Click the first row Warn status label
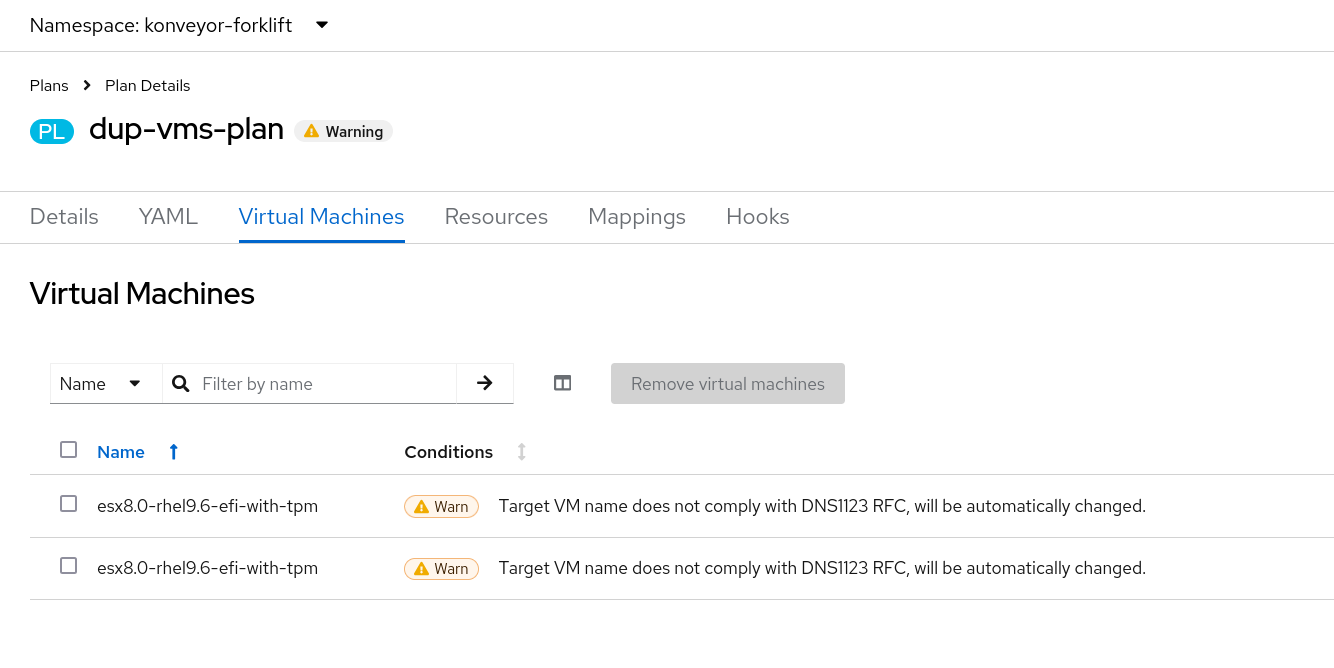 (x=441, y=506)
